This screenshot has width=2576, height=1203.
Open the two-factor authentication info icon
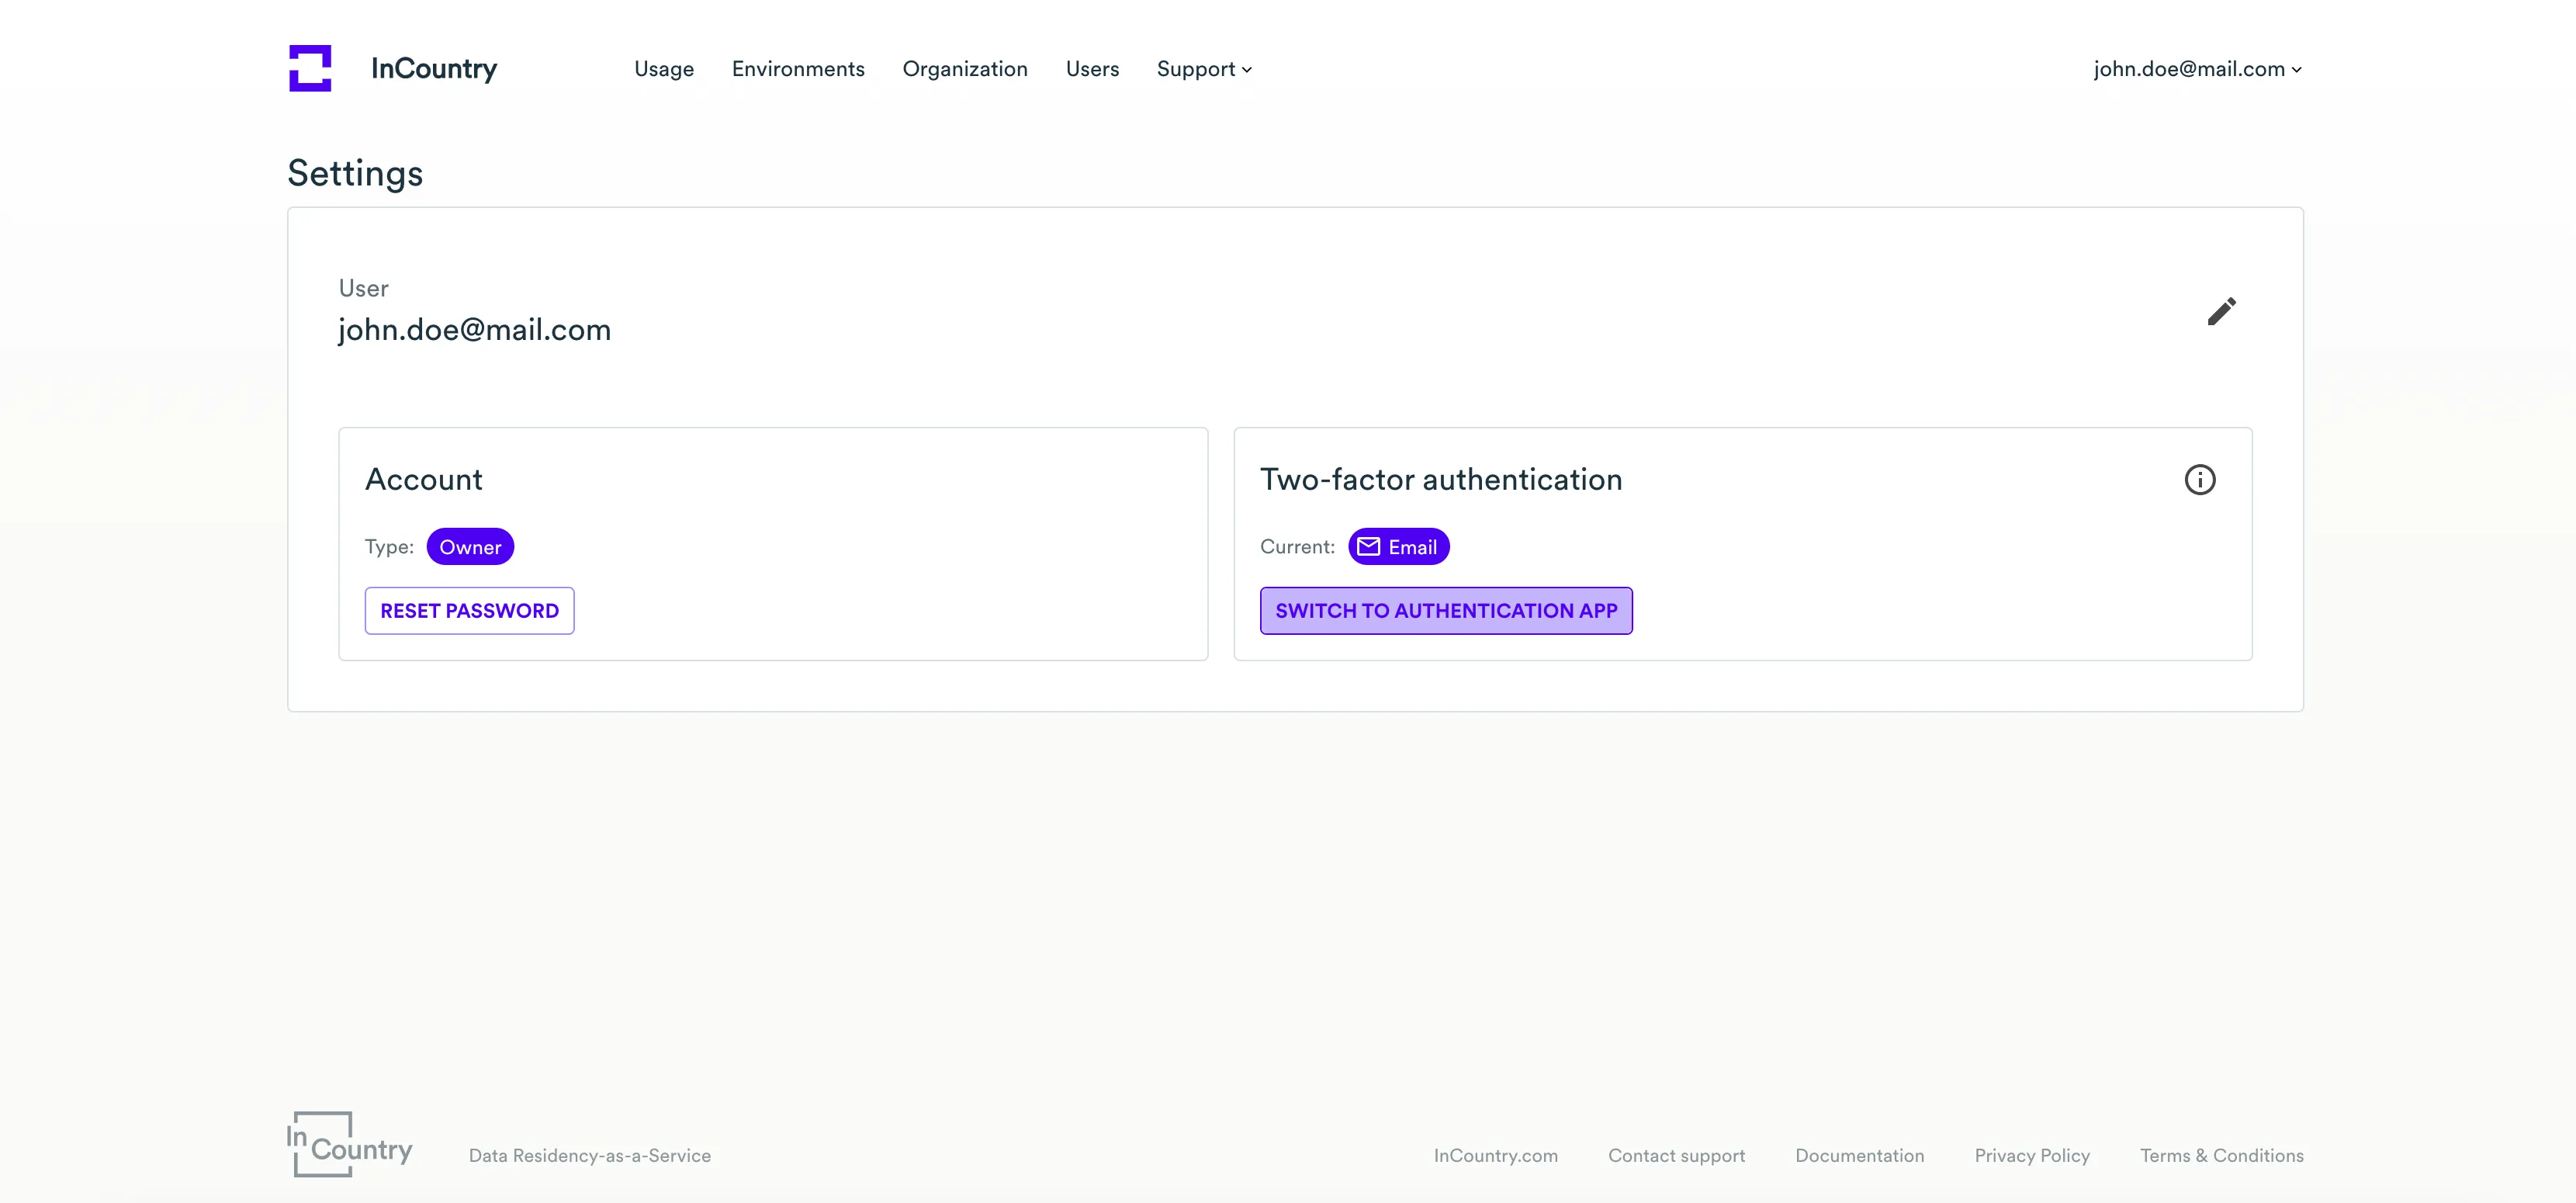[x=2199, y=480]
